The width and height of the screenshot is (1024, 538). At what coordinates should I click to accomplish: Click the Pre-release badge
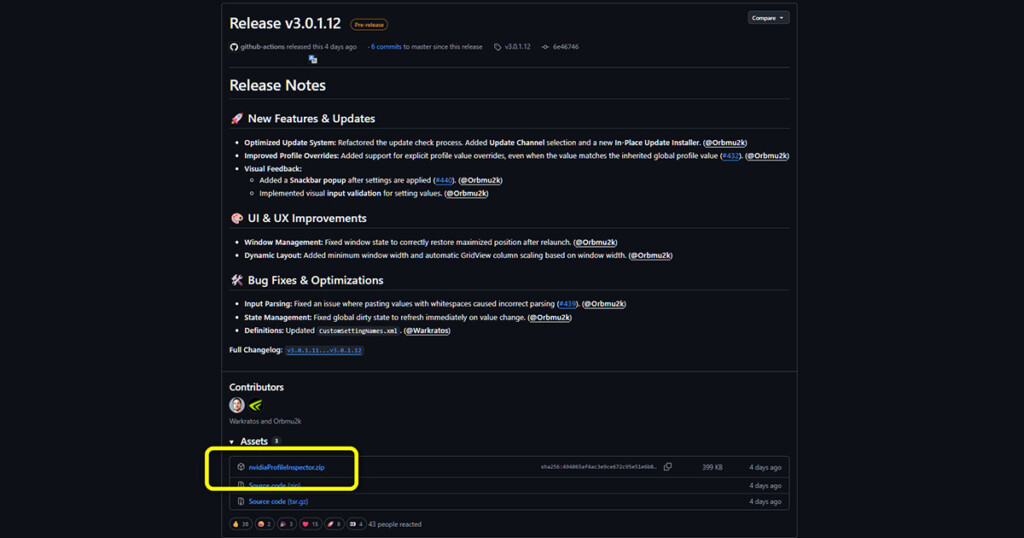[x=369, y=25]
